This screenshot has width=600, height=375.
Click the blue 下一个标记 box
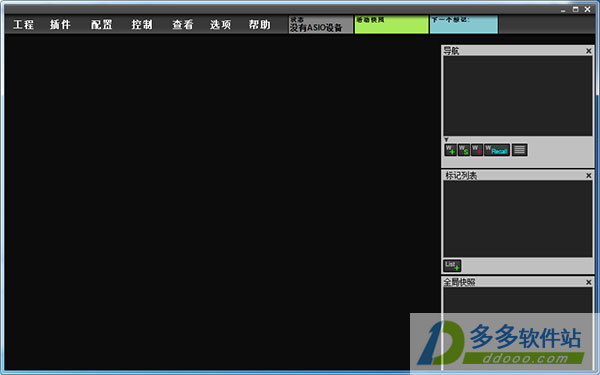pyautogui.click(x=464, y=24)
